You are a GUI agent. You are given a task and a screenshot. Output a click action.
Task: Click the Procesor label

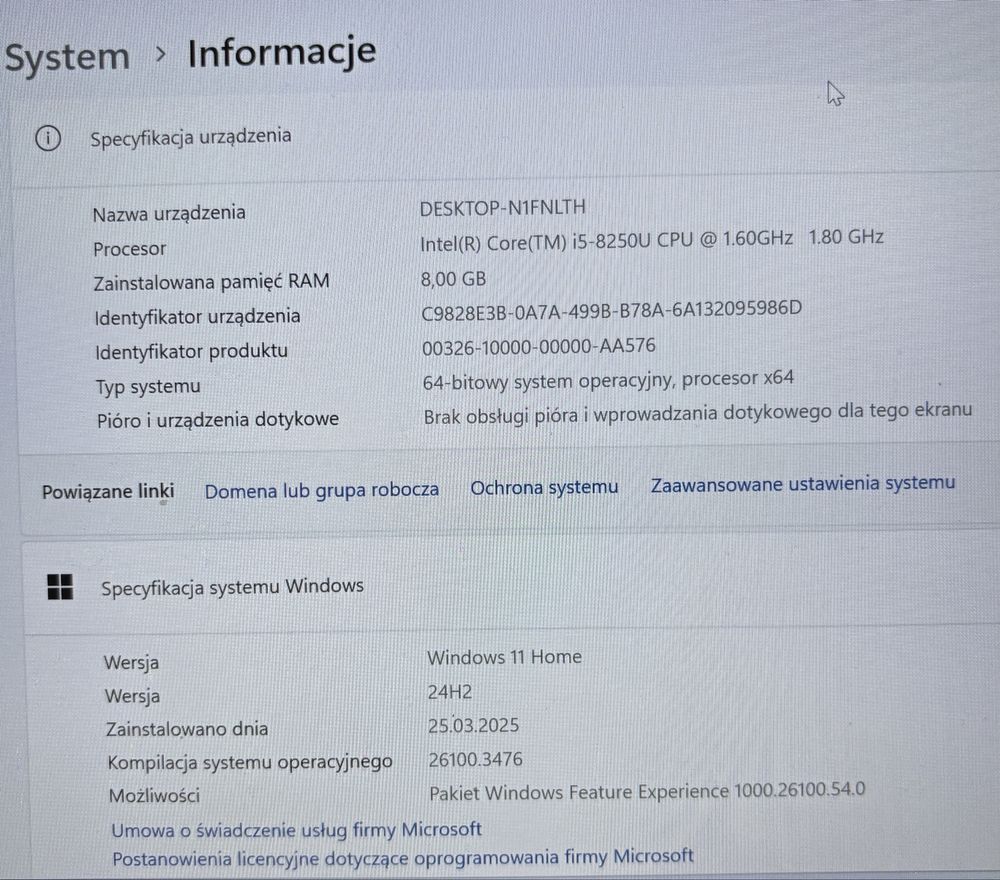[129, 249]
